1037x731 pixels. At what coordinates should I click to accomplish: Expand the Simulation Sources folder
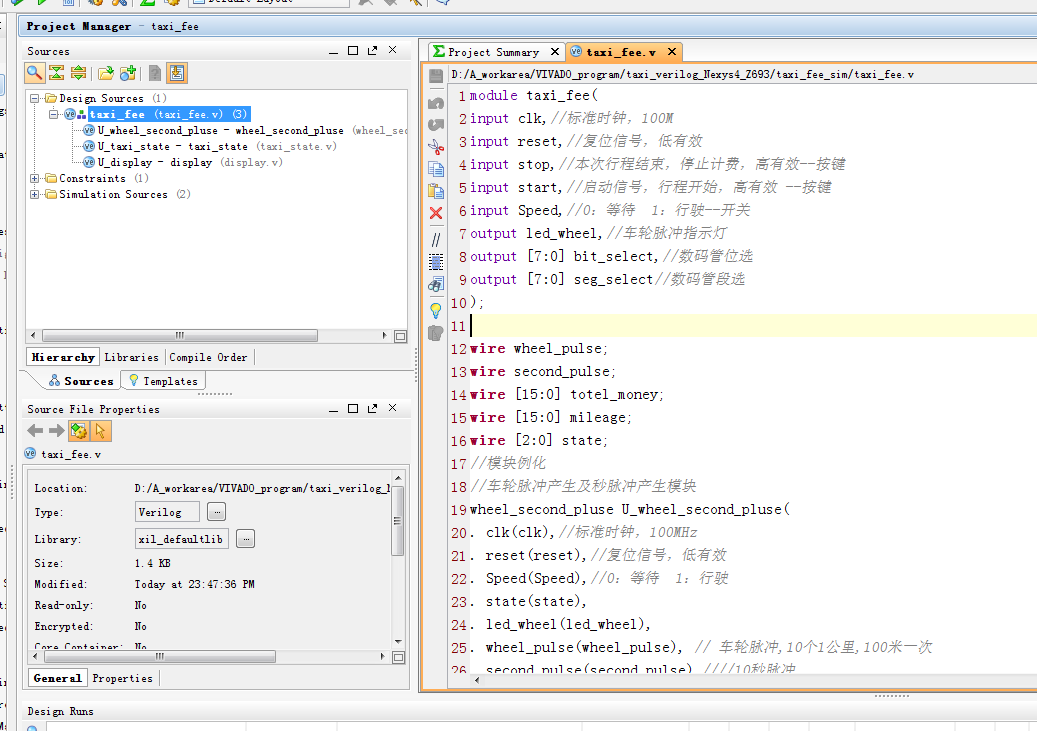(x=34, y=194)
